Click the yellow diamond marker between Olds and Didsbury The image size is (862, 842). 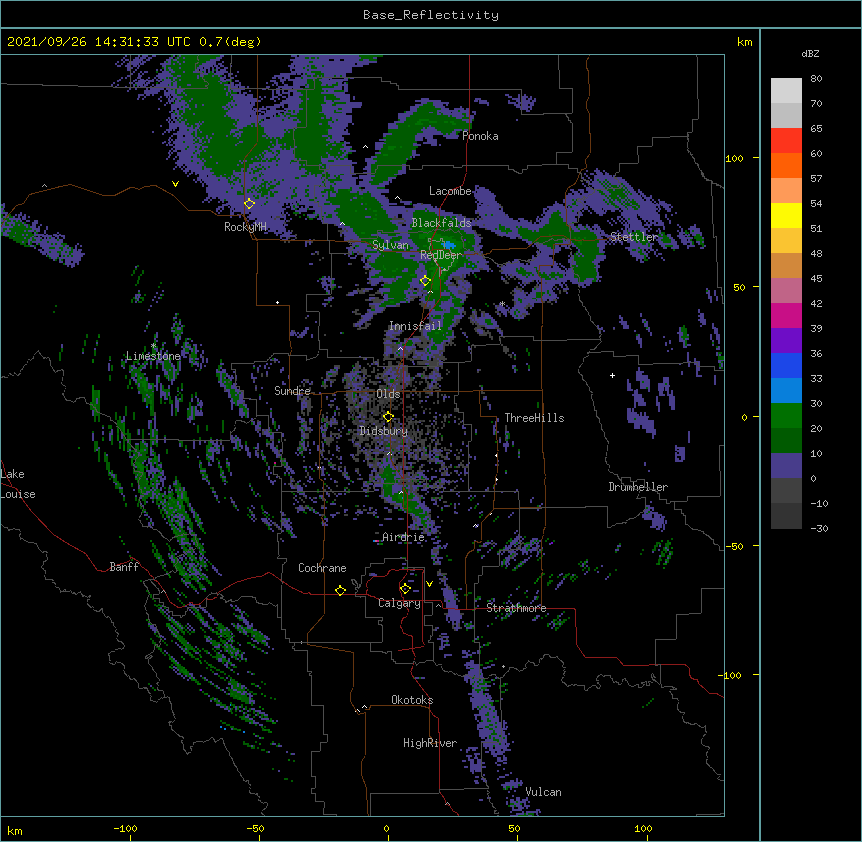coord(388,417)
